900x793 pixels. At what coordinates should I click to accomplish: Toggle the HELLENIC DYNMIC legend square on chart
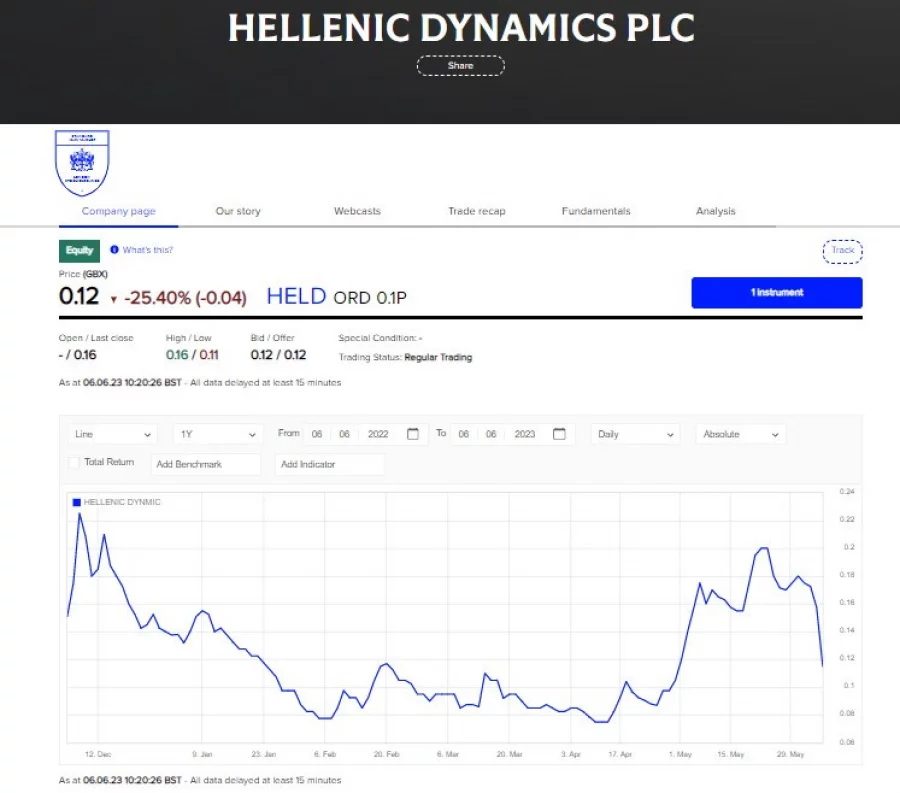[74, 501]
